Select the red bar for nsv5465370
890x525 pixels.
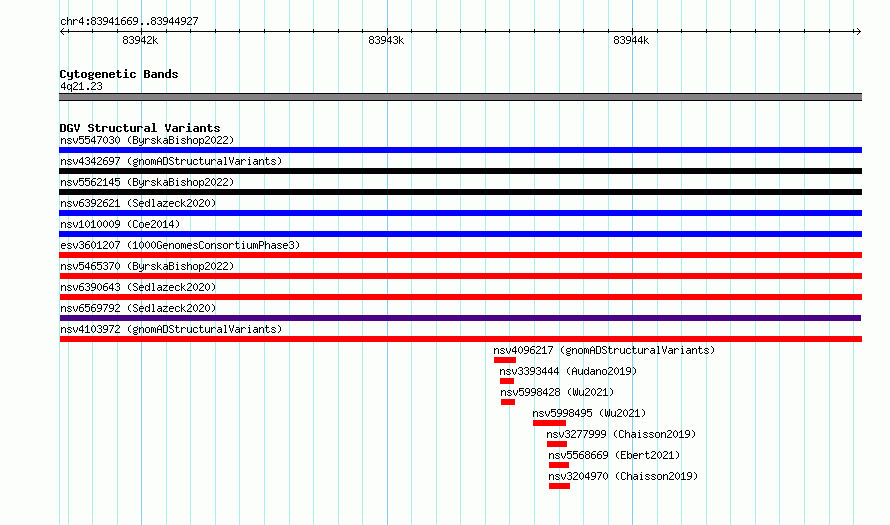pos(460,276)
